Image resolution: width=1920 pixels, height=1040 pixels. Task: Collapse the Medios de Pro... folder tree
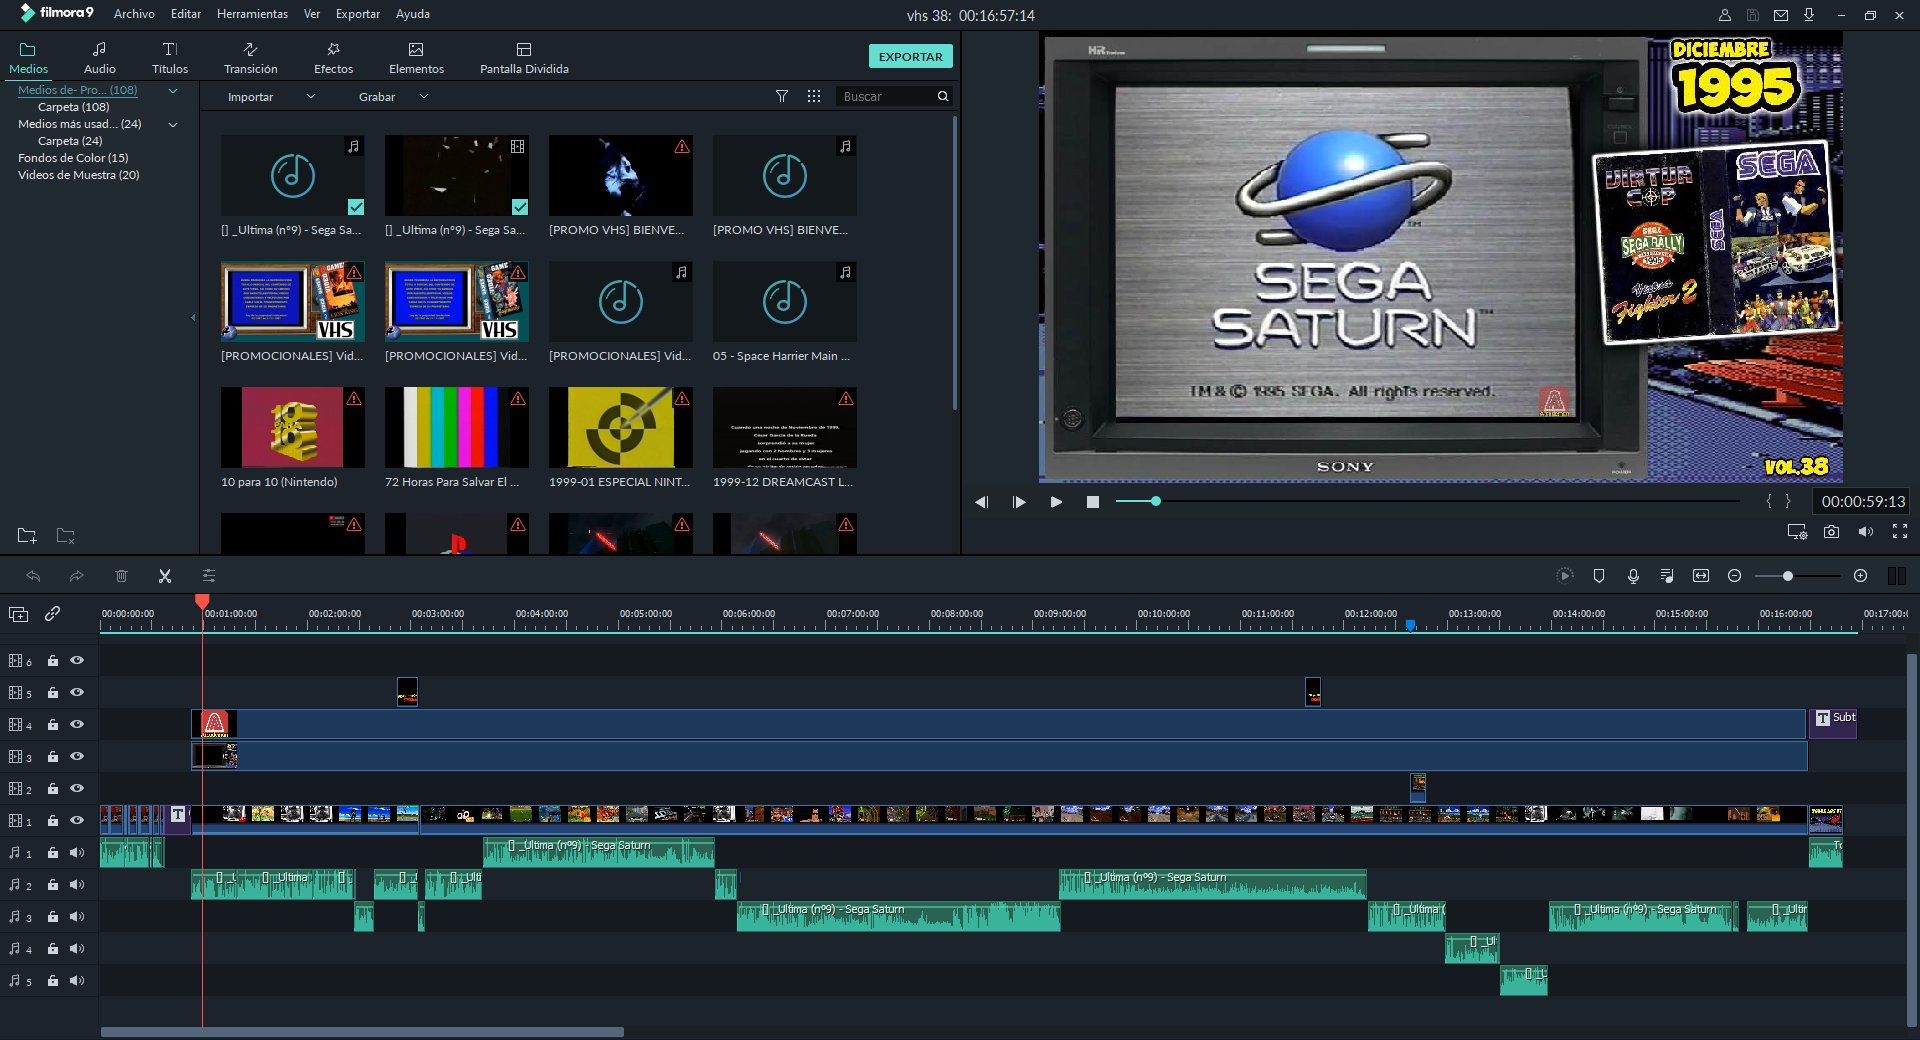(x=173, y=90)
